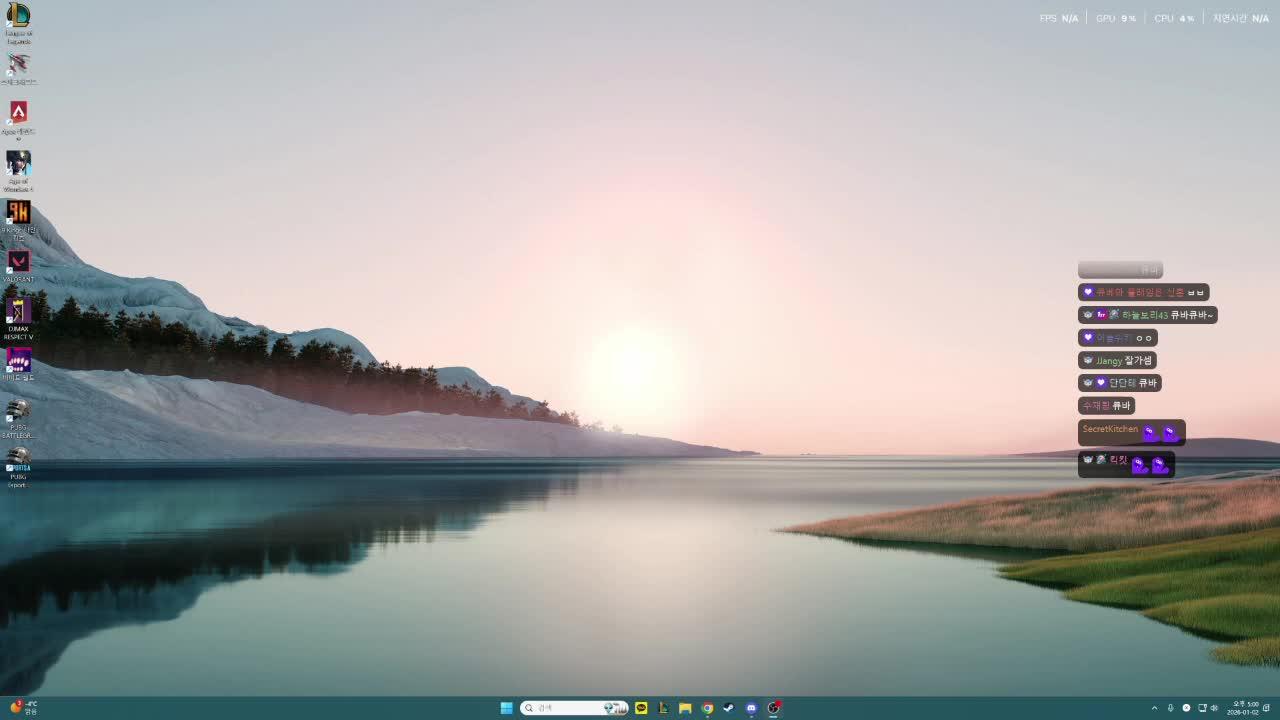Open the Age of Wonders 4 shortcut

[x=18, y=163]
